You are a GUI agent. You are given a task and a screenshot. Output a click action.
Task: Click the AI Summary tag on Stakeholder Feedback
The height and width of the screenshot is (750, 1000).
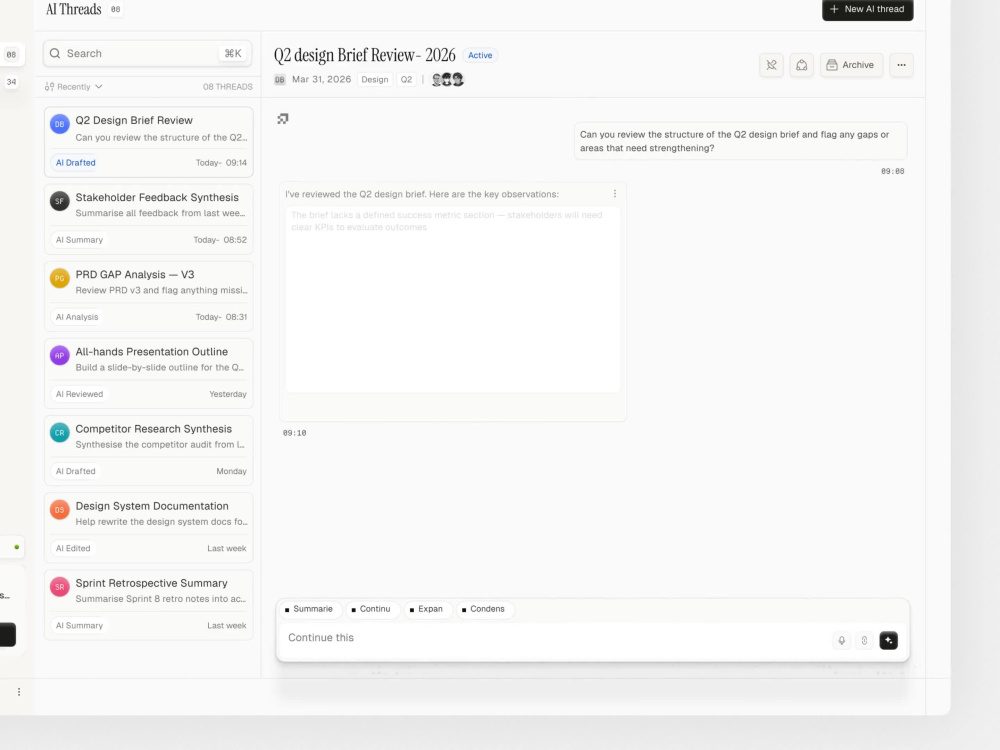point(79,240)
